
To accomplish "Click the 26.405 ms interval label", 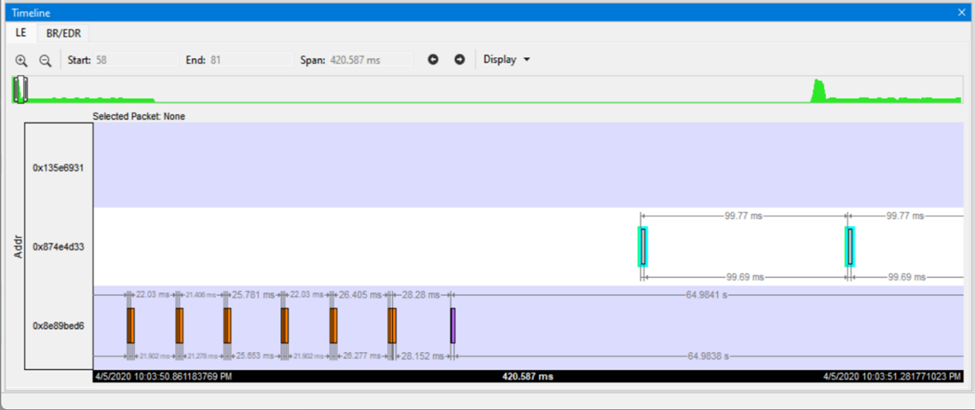I will [359, 295].
